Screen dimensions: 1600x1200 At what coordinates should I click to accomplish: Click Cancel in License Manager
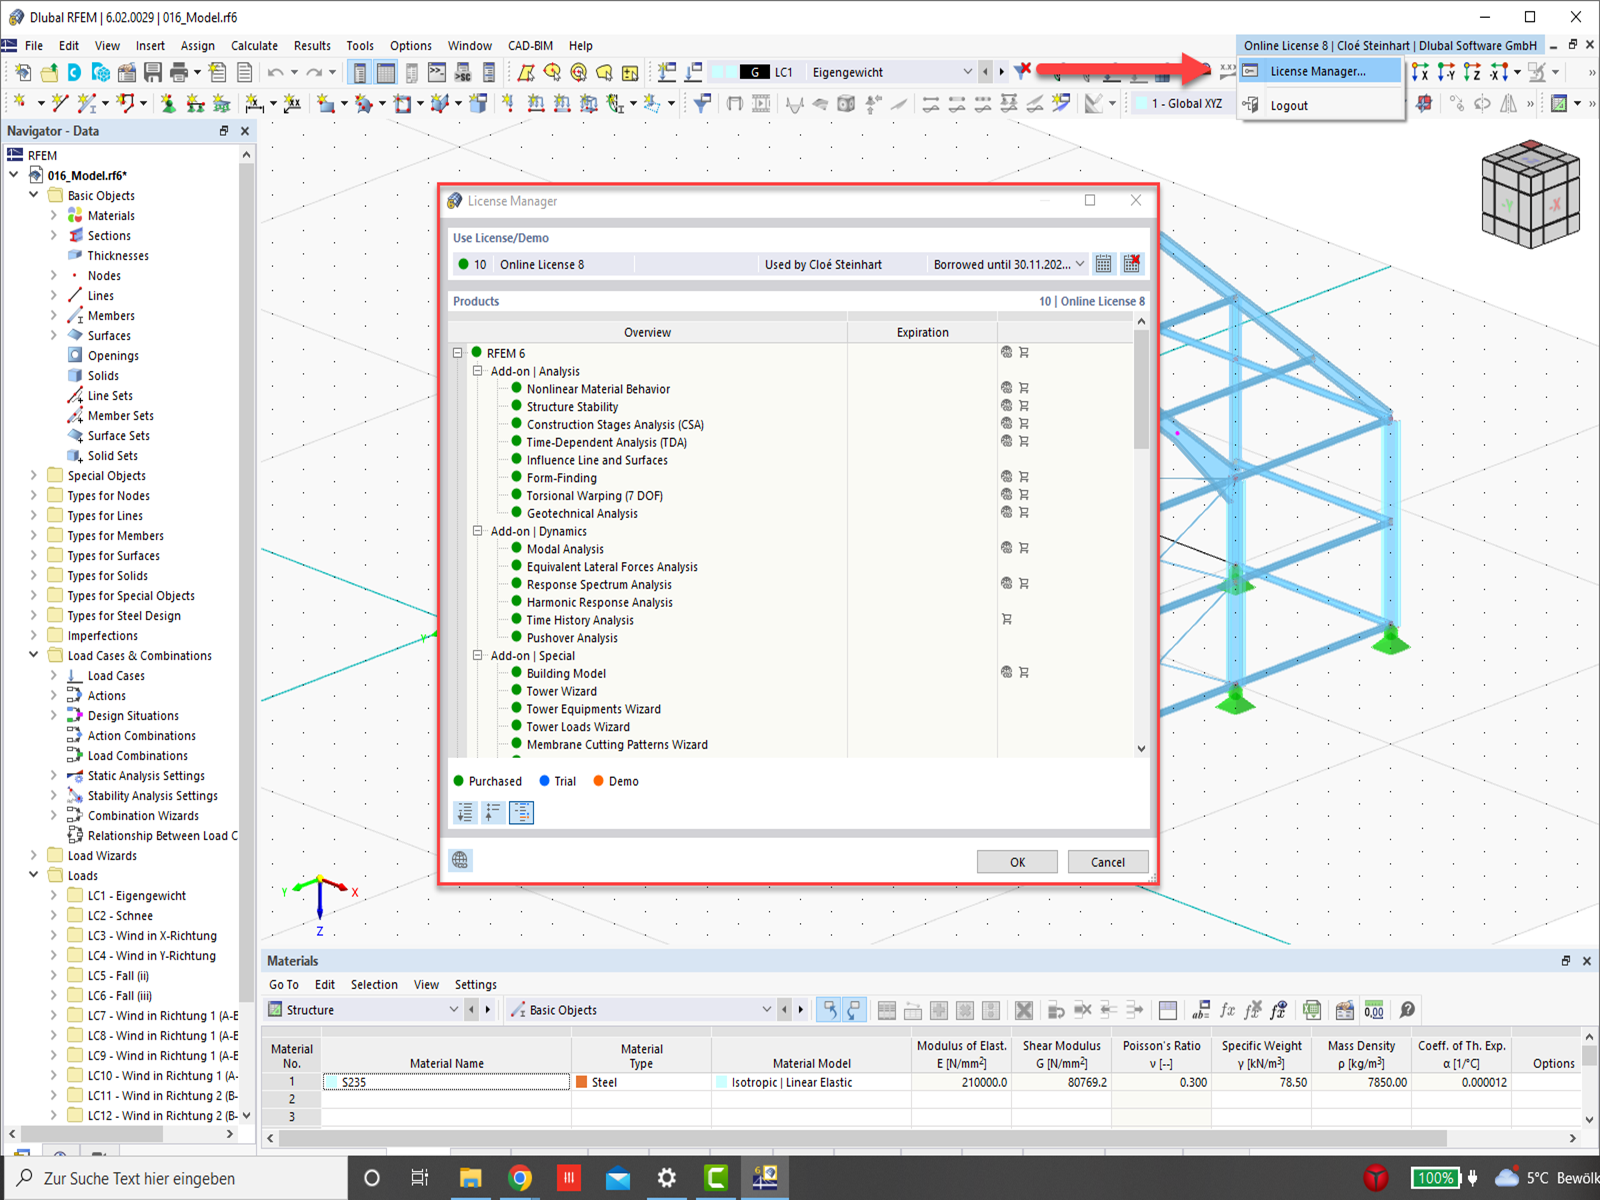(1107, 862)
